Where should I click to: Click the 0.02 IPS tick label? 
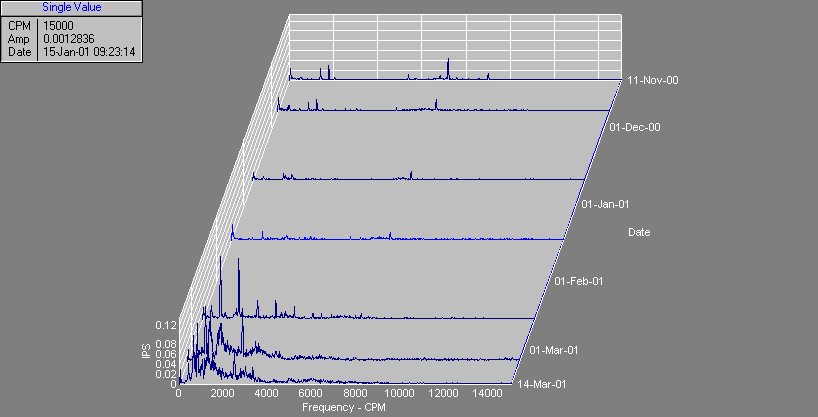166,374
